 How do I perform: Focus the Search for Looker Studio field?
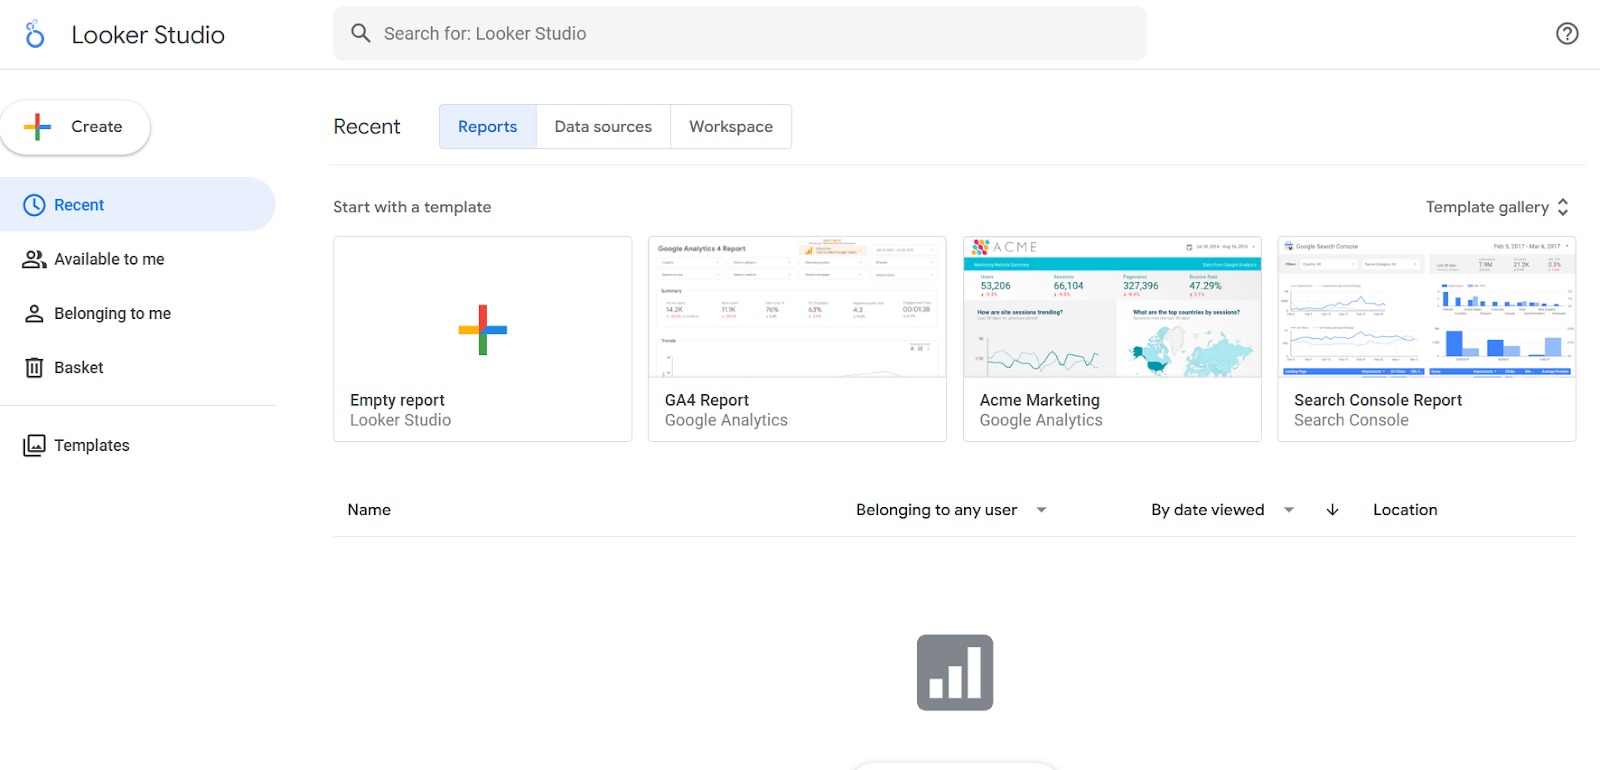point(740,34)
